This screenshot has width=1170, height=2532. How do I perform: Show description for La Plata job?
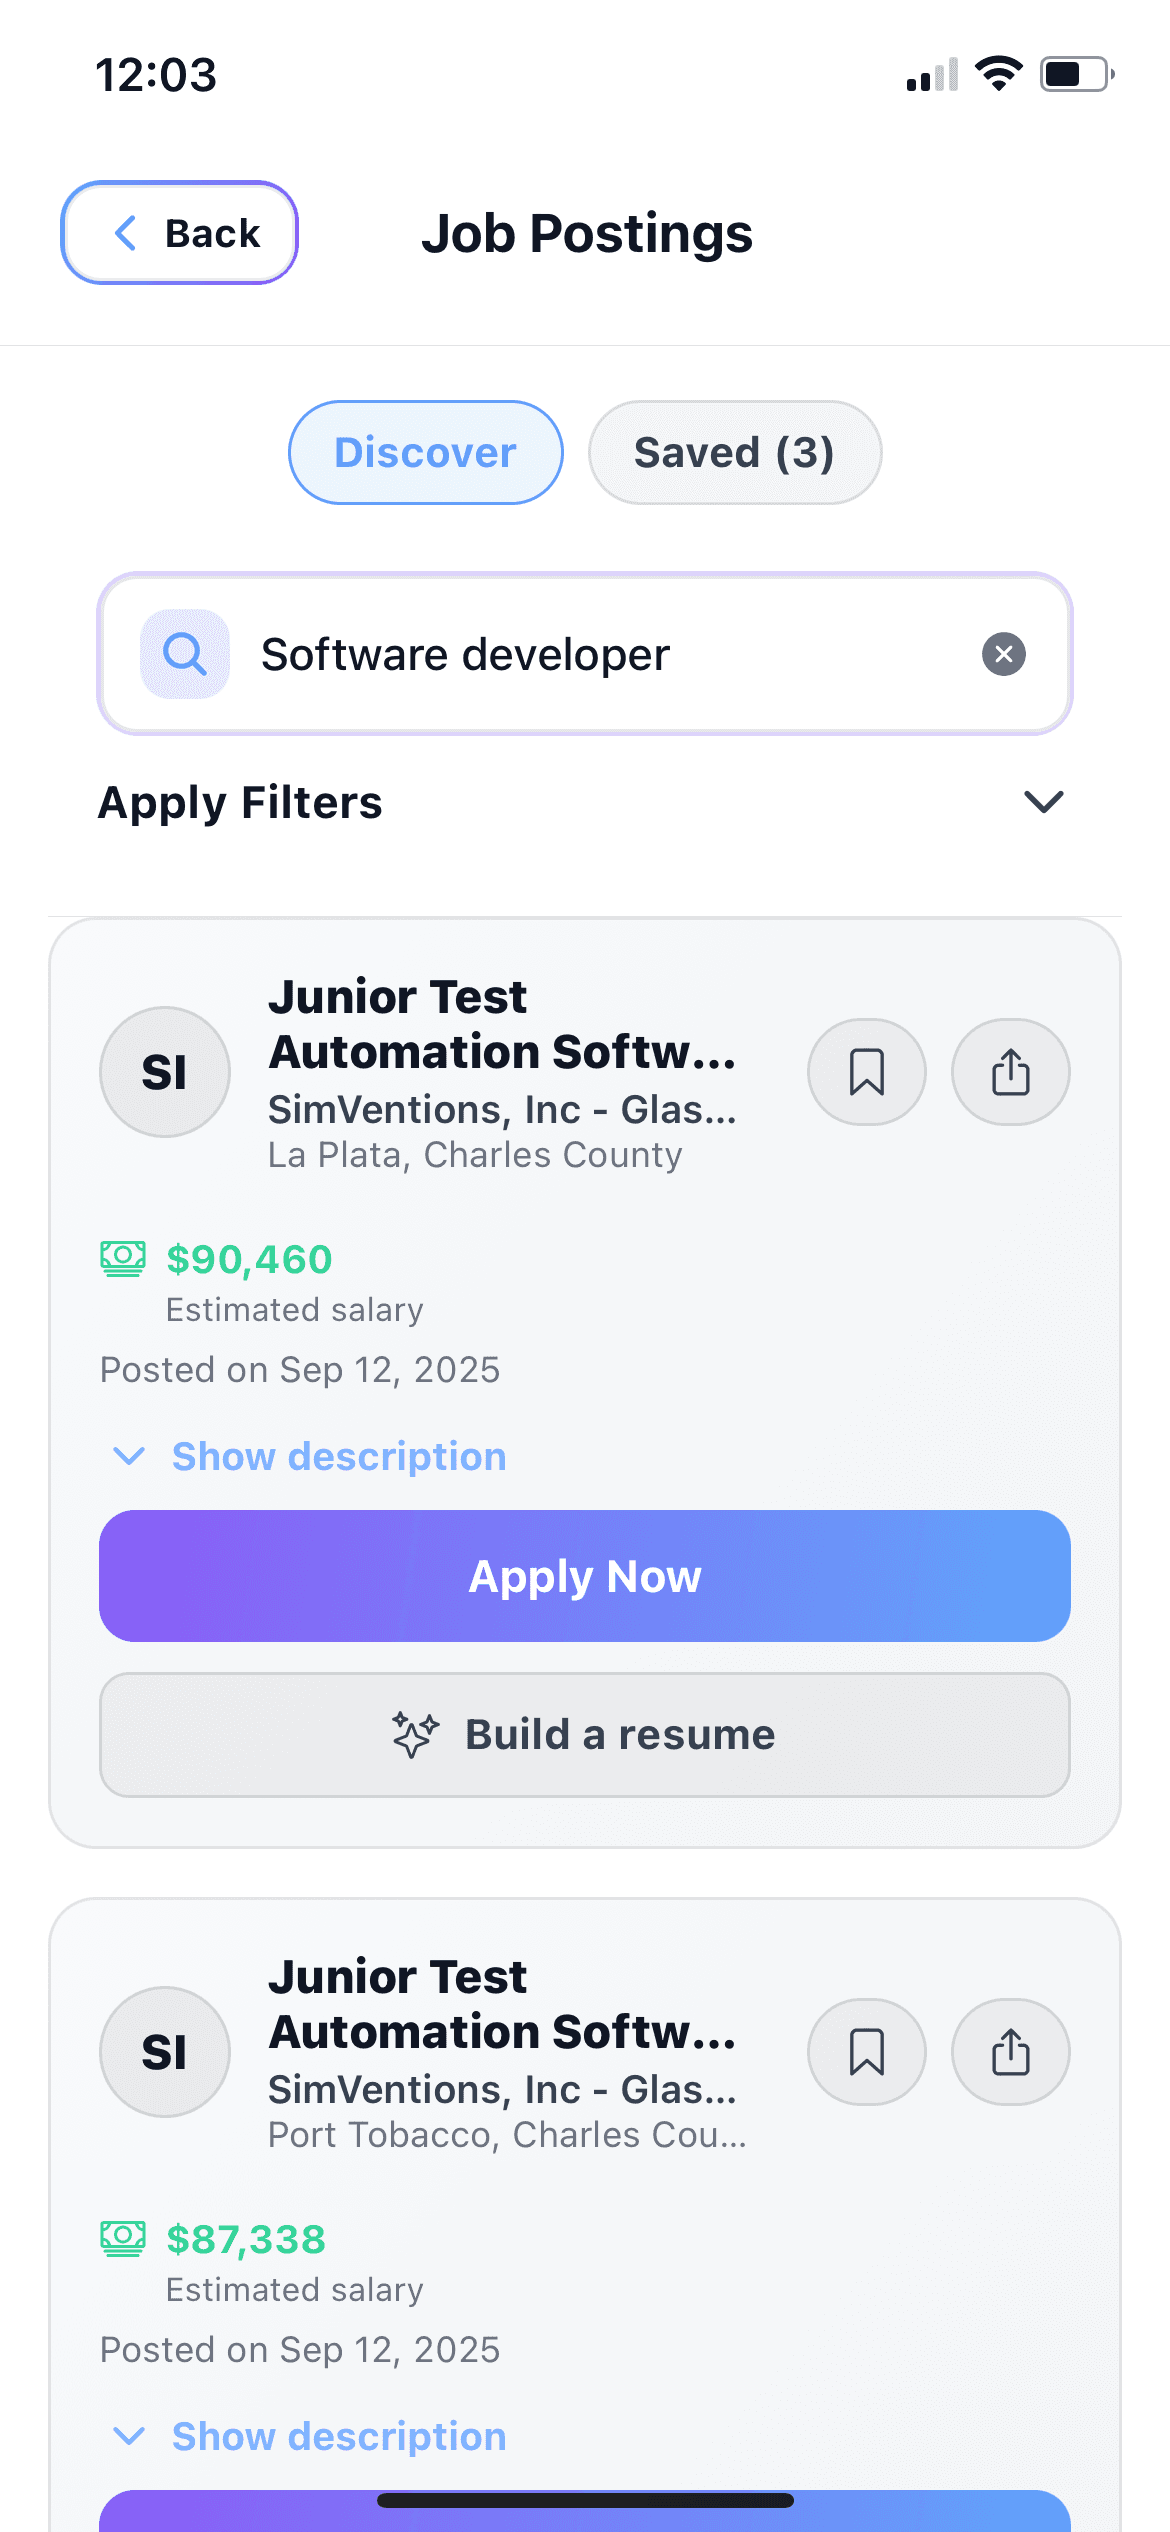pos(338,1457)
